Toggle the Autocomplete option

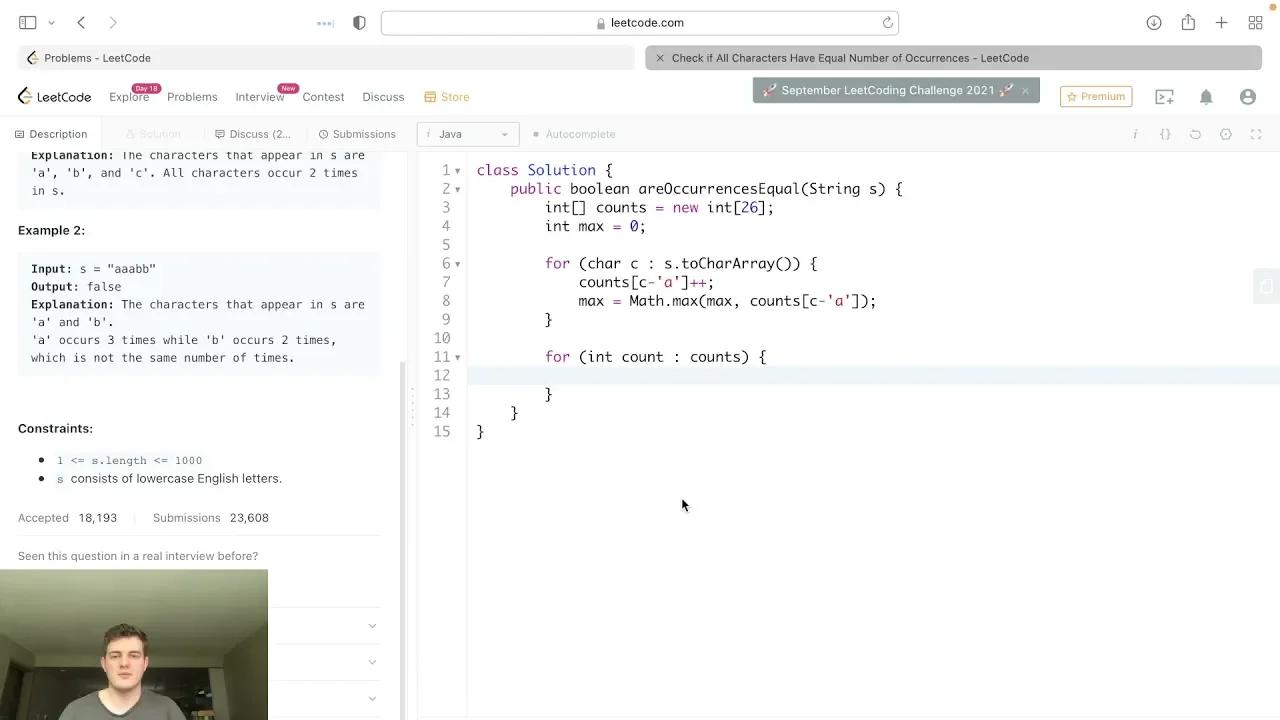tap(574, 134)
